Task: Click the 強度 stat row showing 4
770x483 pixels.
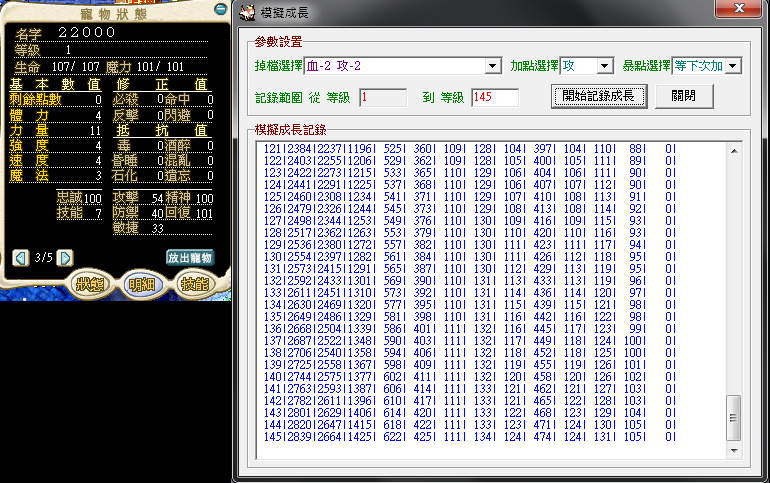Action: coord(55,146)
